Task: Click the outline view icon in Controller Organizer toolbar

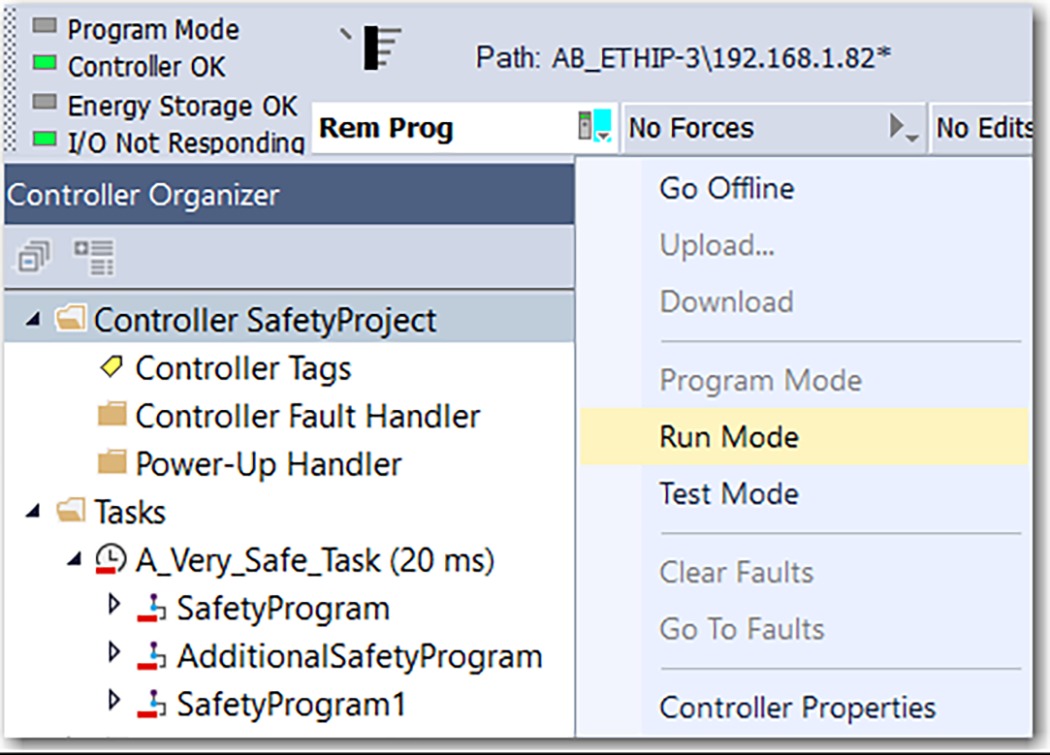Action: 93,256
